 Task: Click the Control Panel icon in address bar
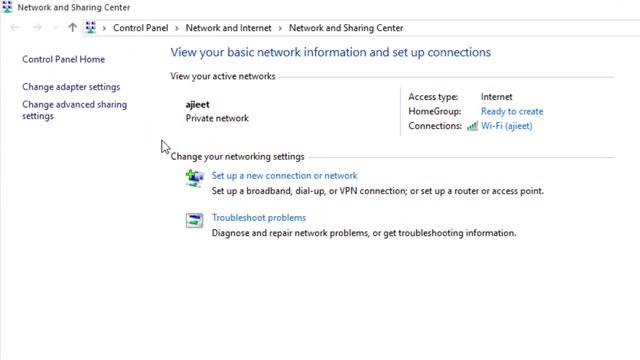pyautogui.click(x=91, y=27)
